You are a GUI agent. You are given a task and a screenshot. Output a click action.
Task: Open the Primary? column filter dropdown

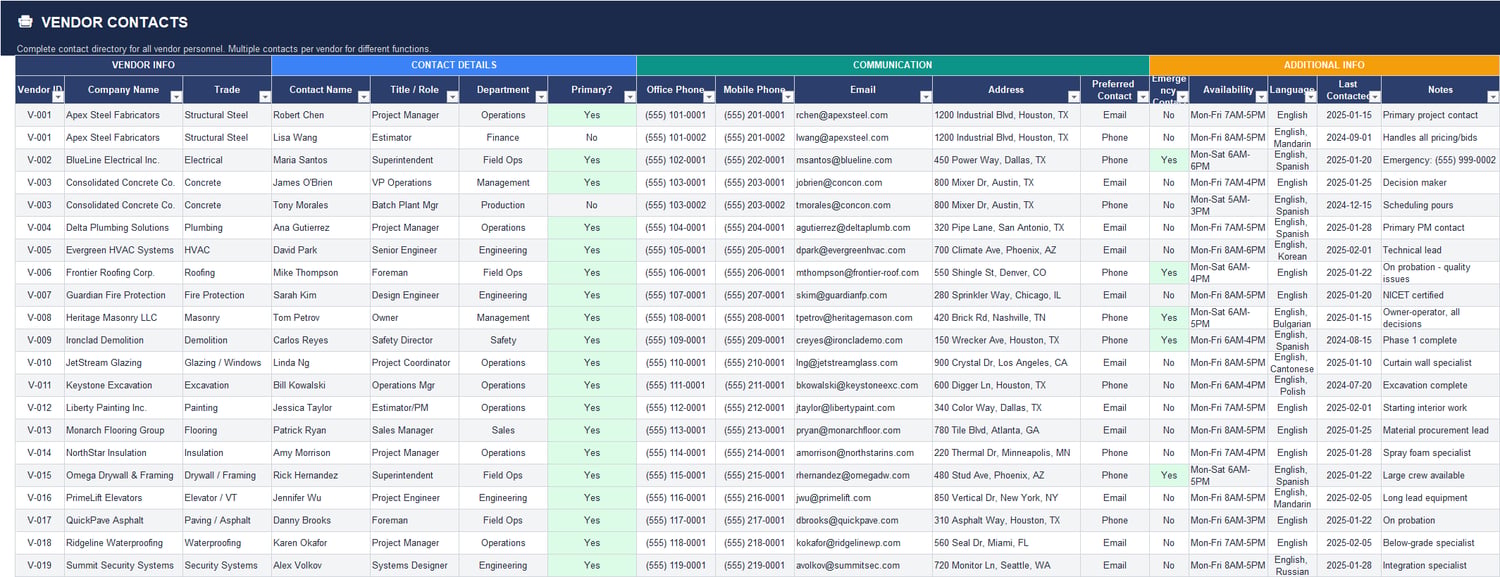(630, 97)
